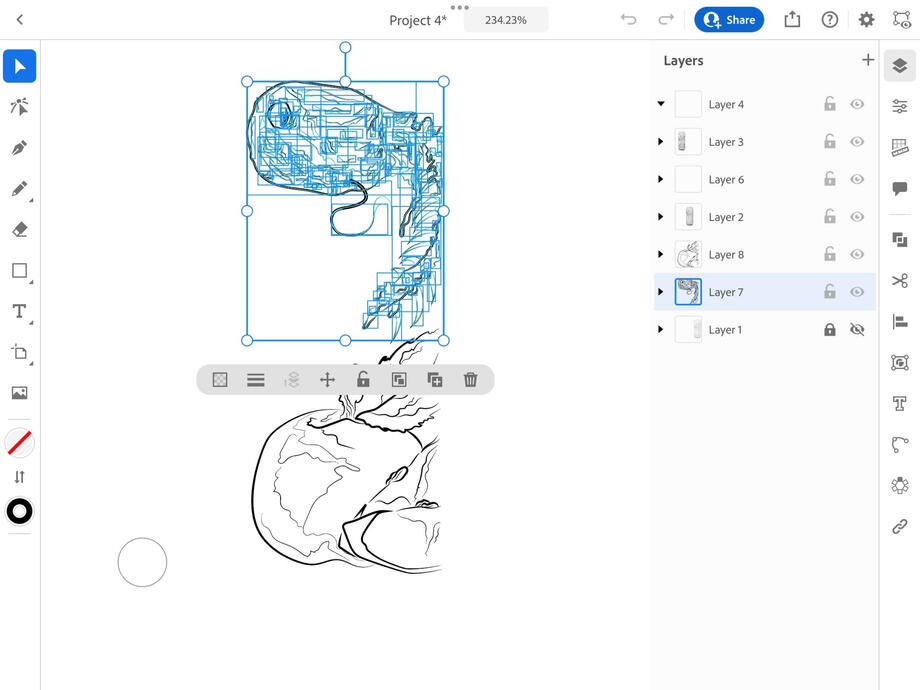This screenshot has height=690, width=920.
Task: Select the Type tool in left toolbar
Action: 19,311
